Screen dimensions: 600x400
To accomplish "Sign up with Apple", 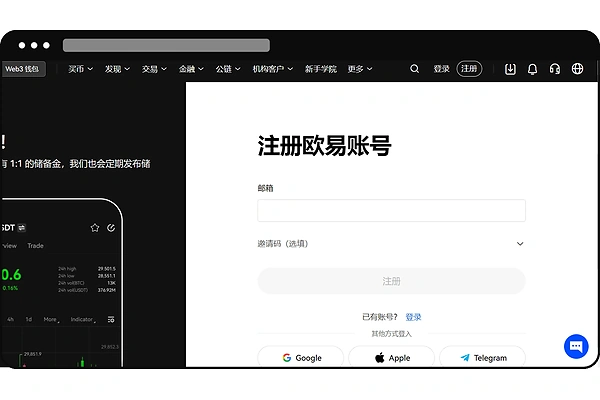I will 391,358.
